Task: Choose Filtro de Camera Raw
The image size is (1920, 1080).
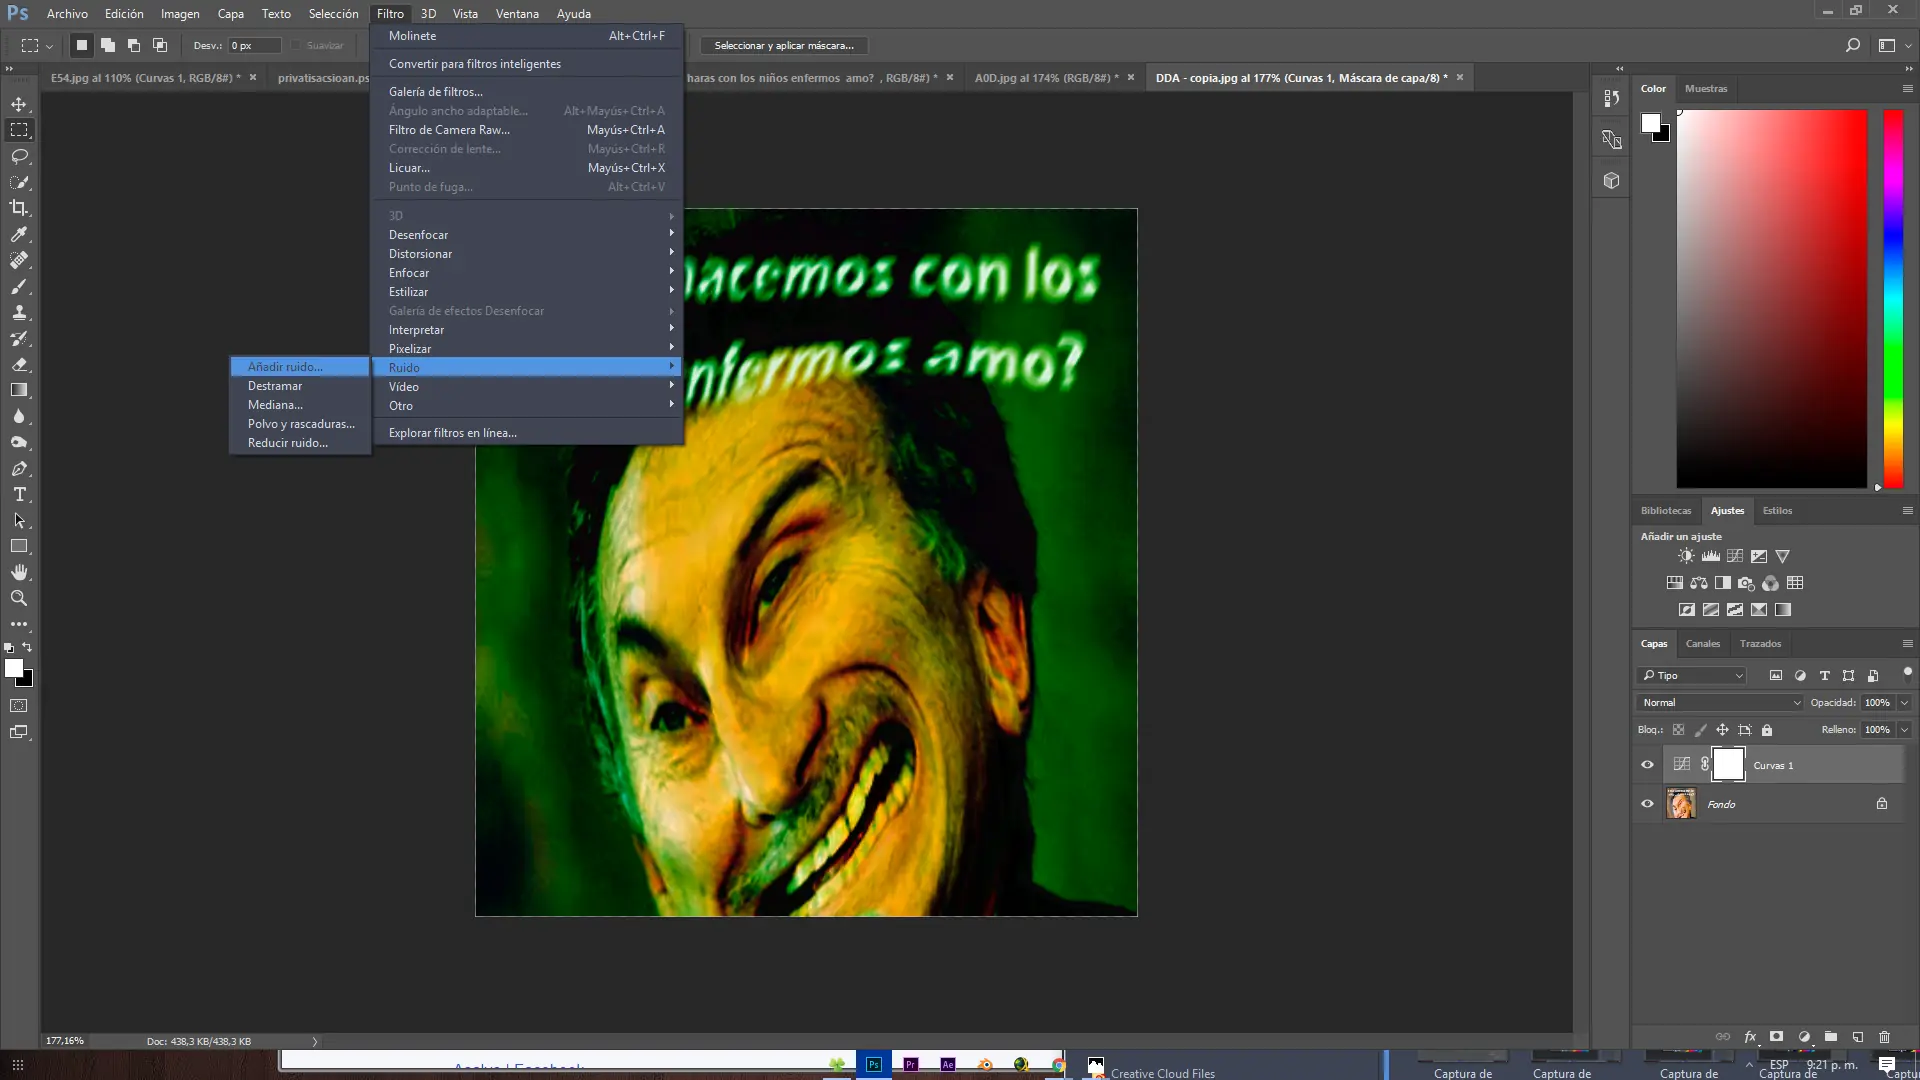Action: point(527,130)
